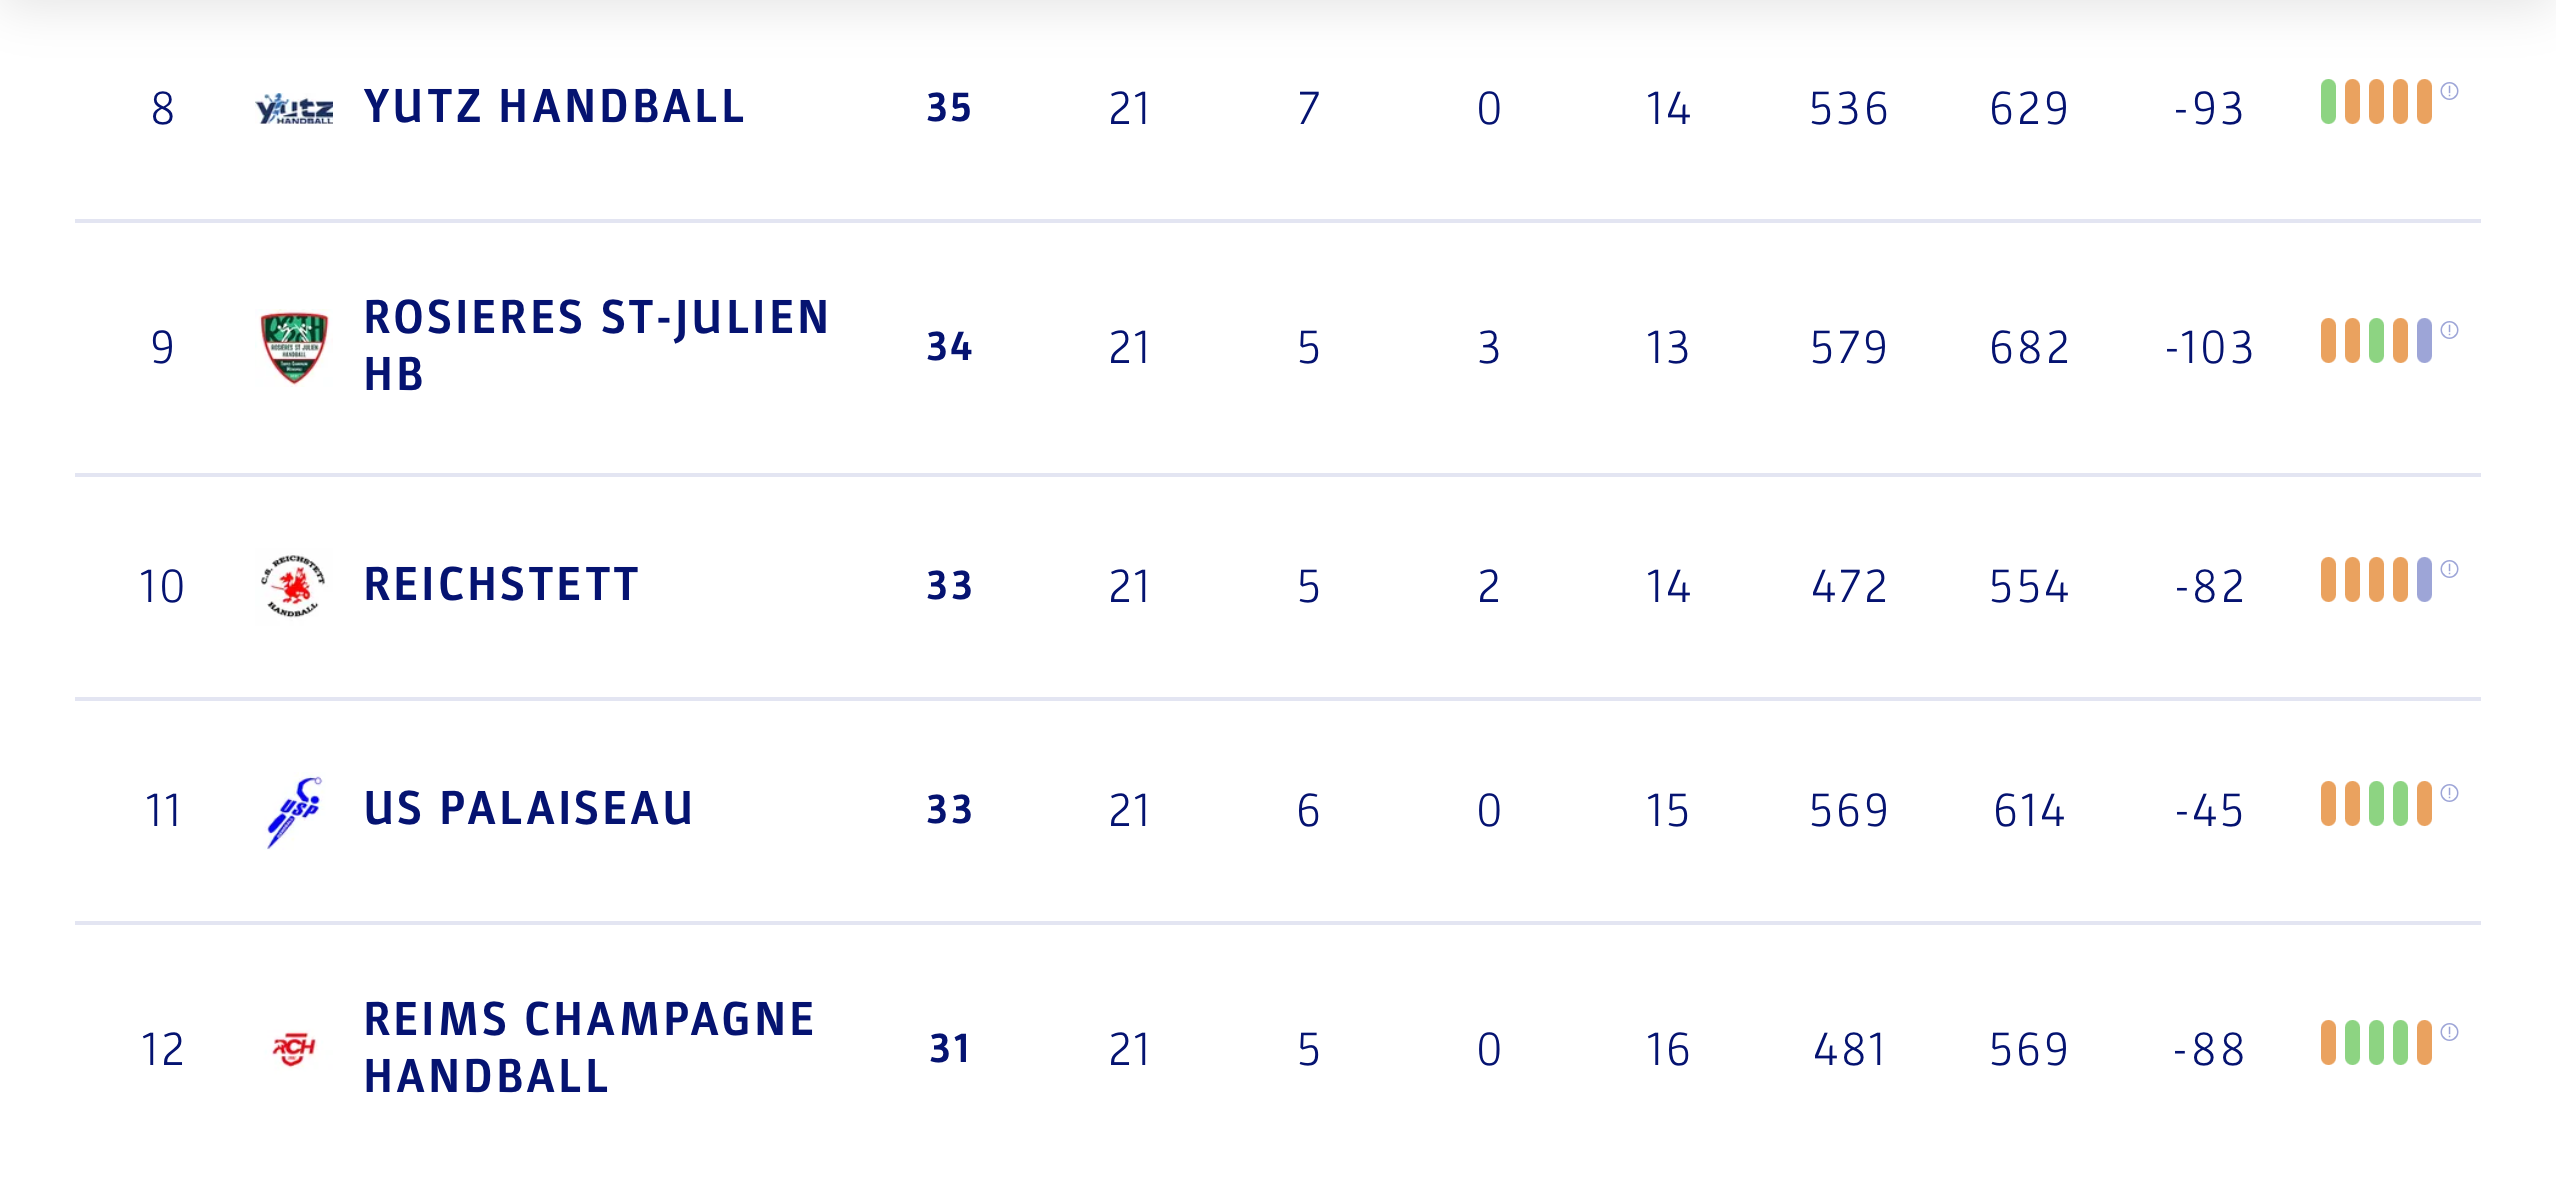Click the Reims Champagne Handball logo
Viewport: 2556px width, 1179px height.
pyautogui.click(x=294, y=1049)
